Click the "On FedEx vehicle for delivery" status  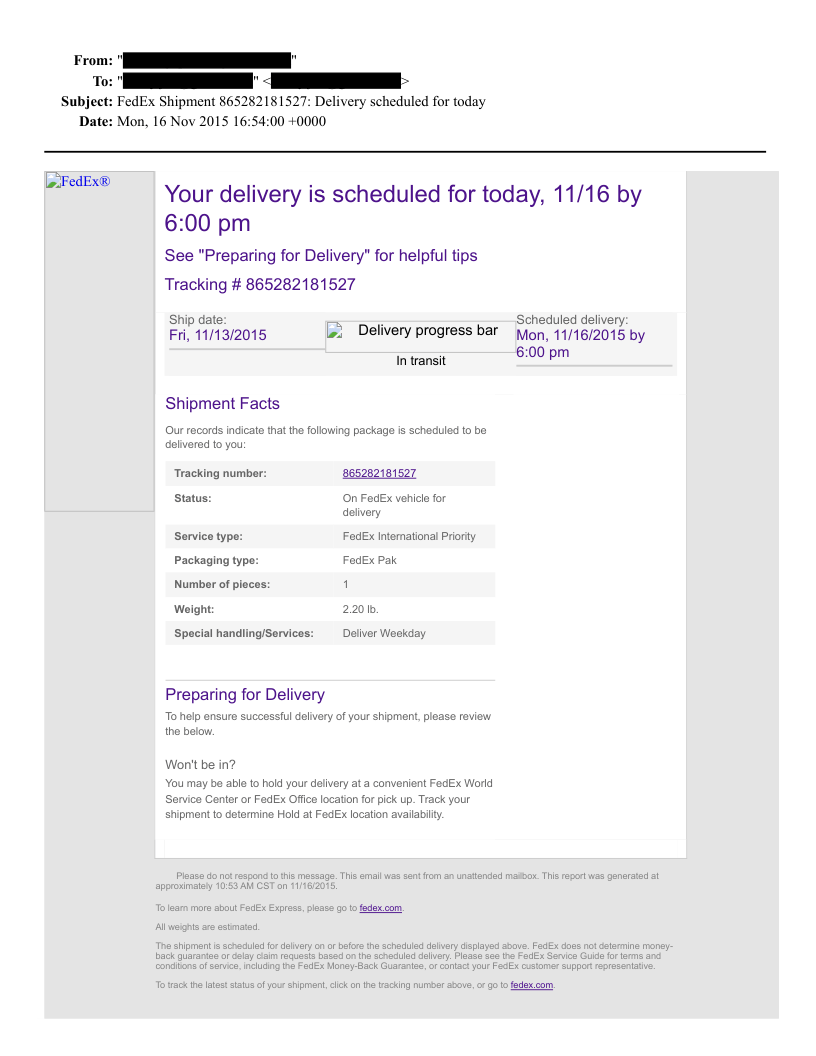click(x=394, y=505)
